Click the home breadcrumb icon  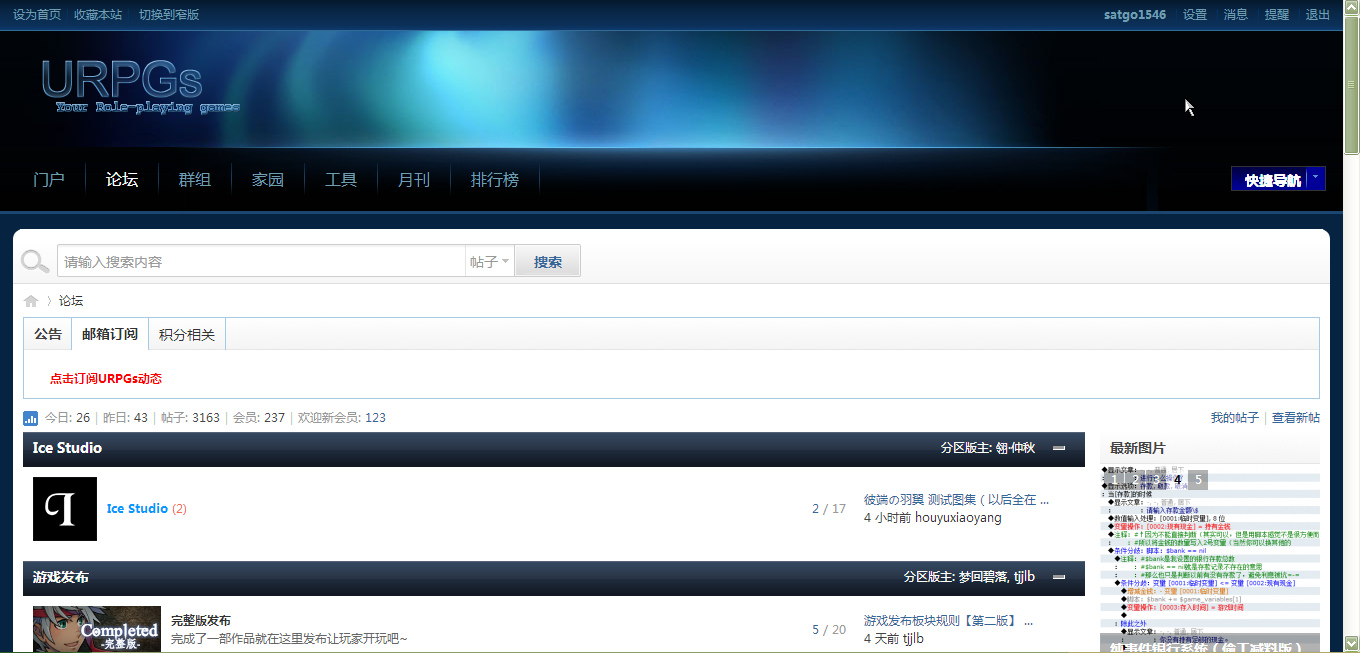click(x=31, y=301)
